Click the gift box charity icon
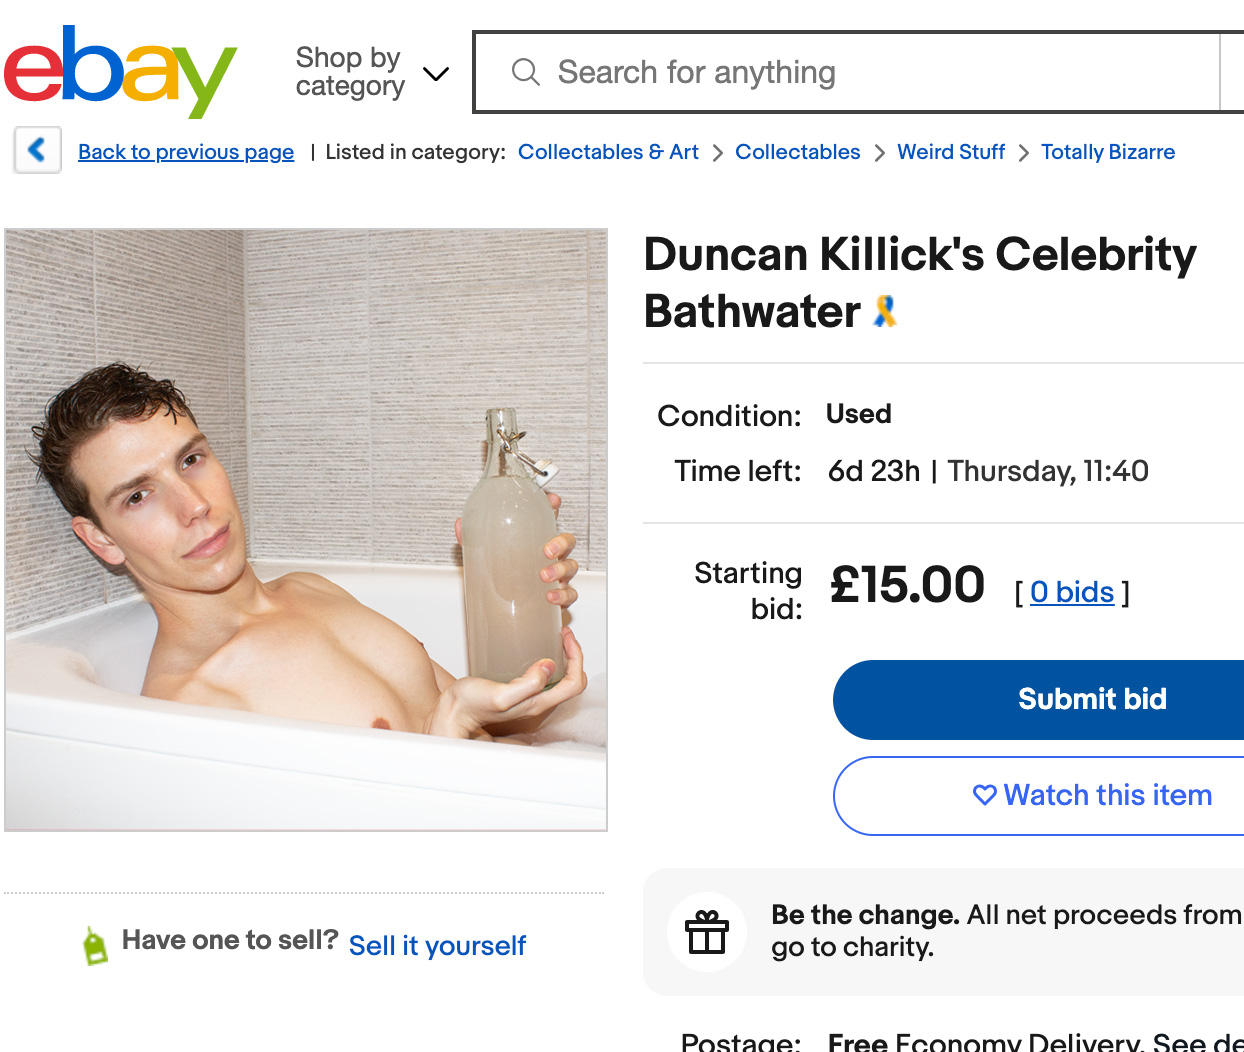This screenshot has width=1244, height=1052. [707, 932]
